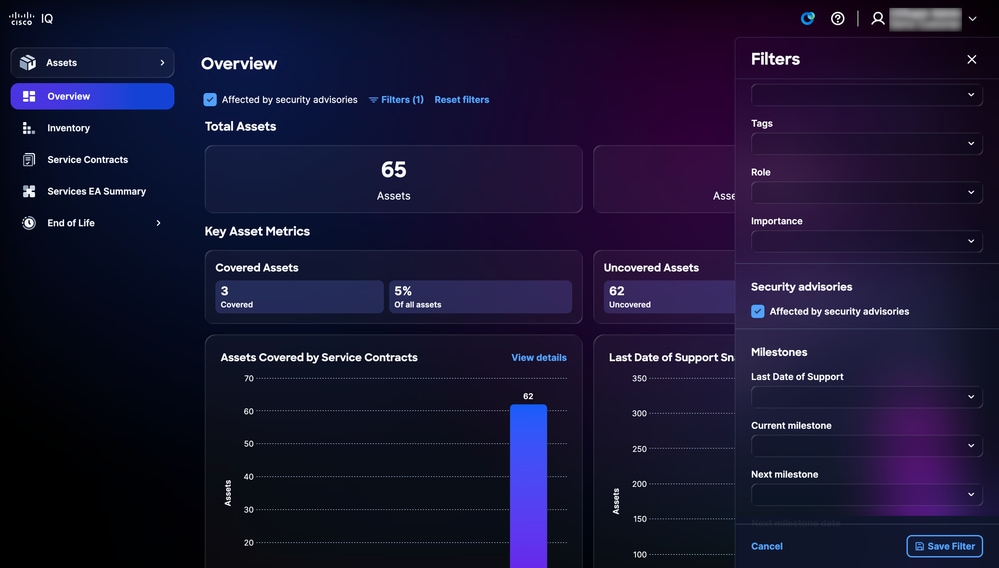Screen dimensions: 999x568
Task: Click the End of Life clock icon
Action: [x=29, y=223]
